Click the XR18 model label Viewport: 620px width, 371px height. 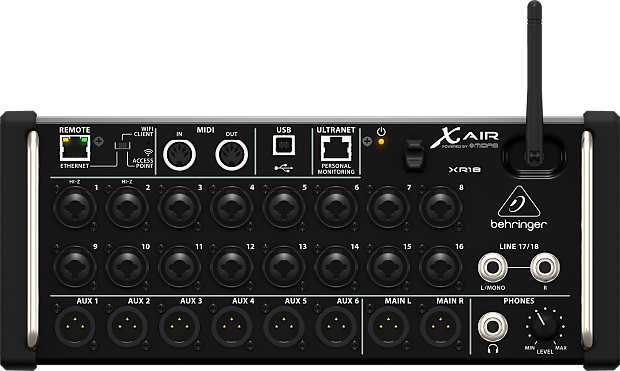point(465,169)
